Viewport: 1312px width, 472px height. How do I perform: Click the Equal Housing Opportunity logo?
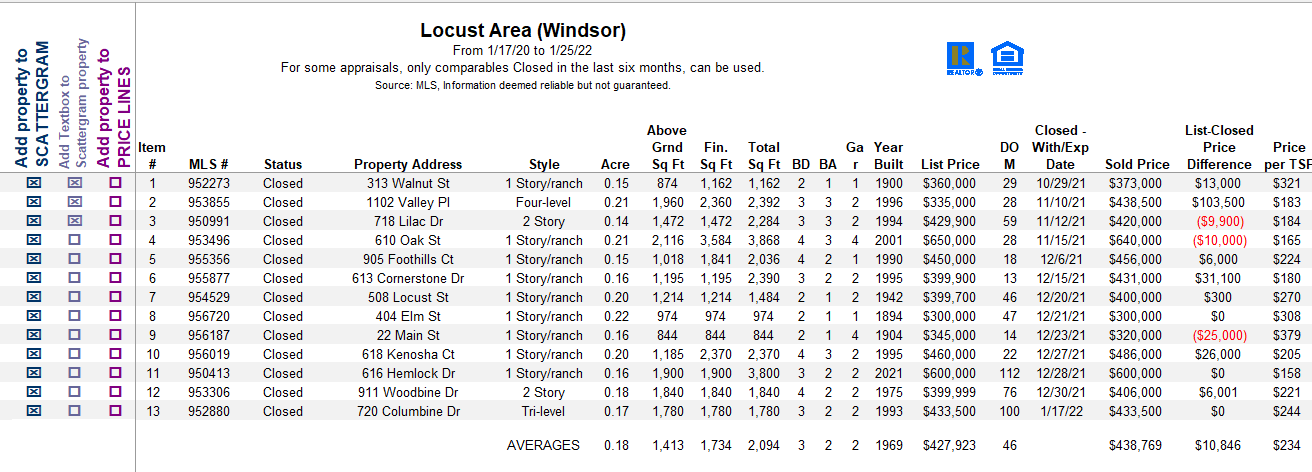tap(1006, 58)
